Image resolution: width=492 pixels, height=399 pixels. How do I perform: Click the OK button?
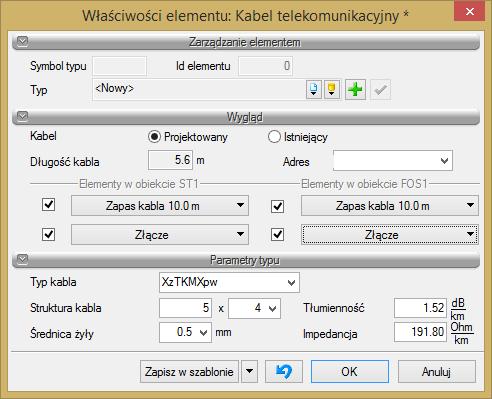(x=350, y=371)
